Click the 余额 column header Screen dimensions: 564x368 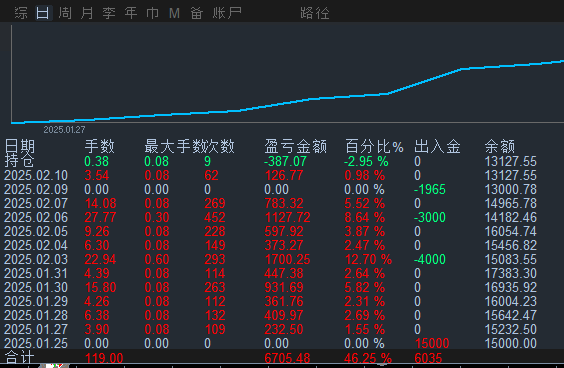point(500,146)
